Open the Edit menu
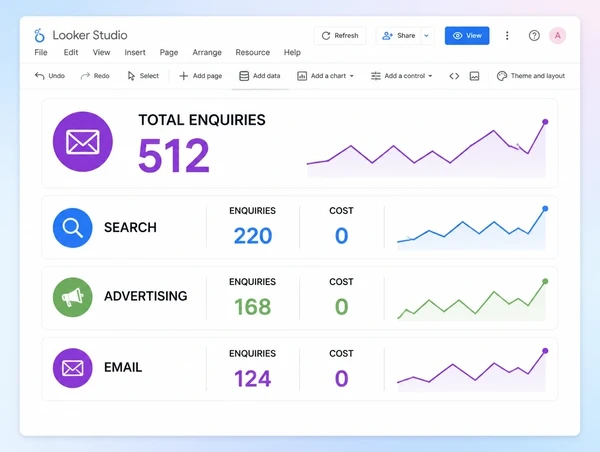This screenshot has width=600, height=452. pyautogui.click(x=71, y=52)
